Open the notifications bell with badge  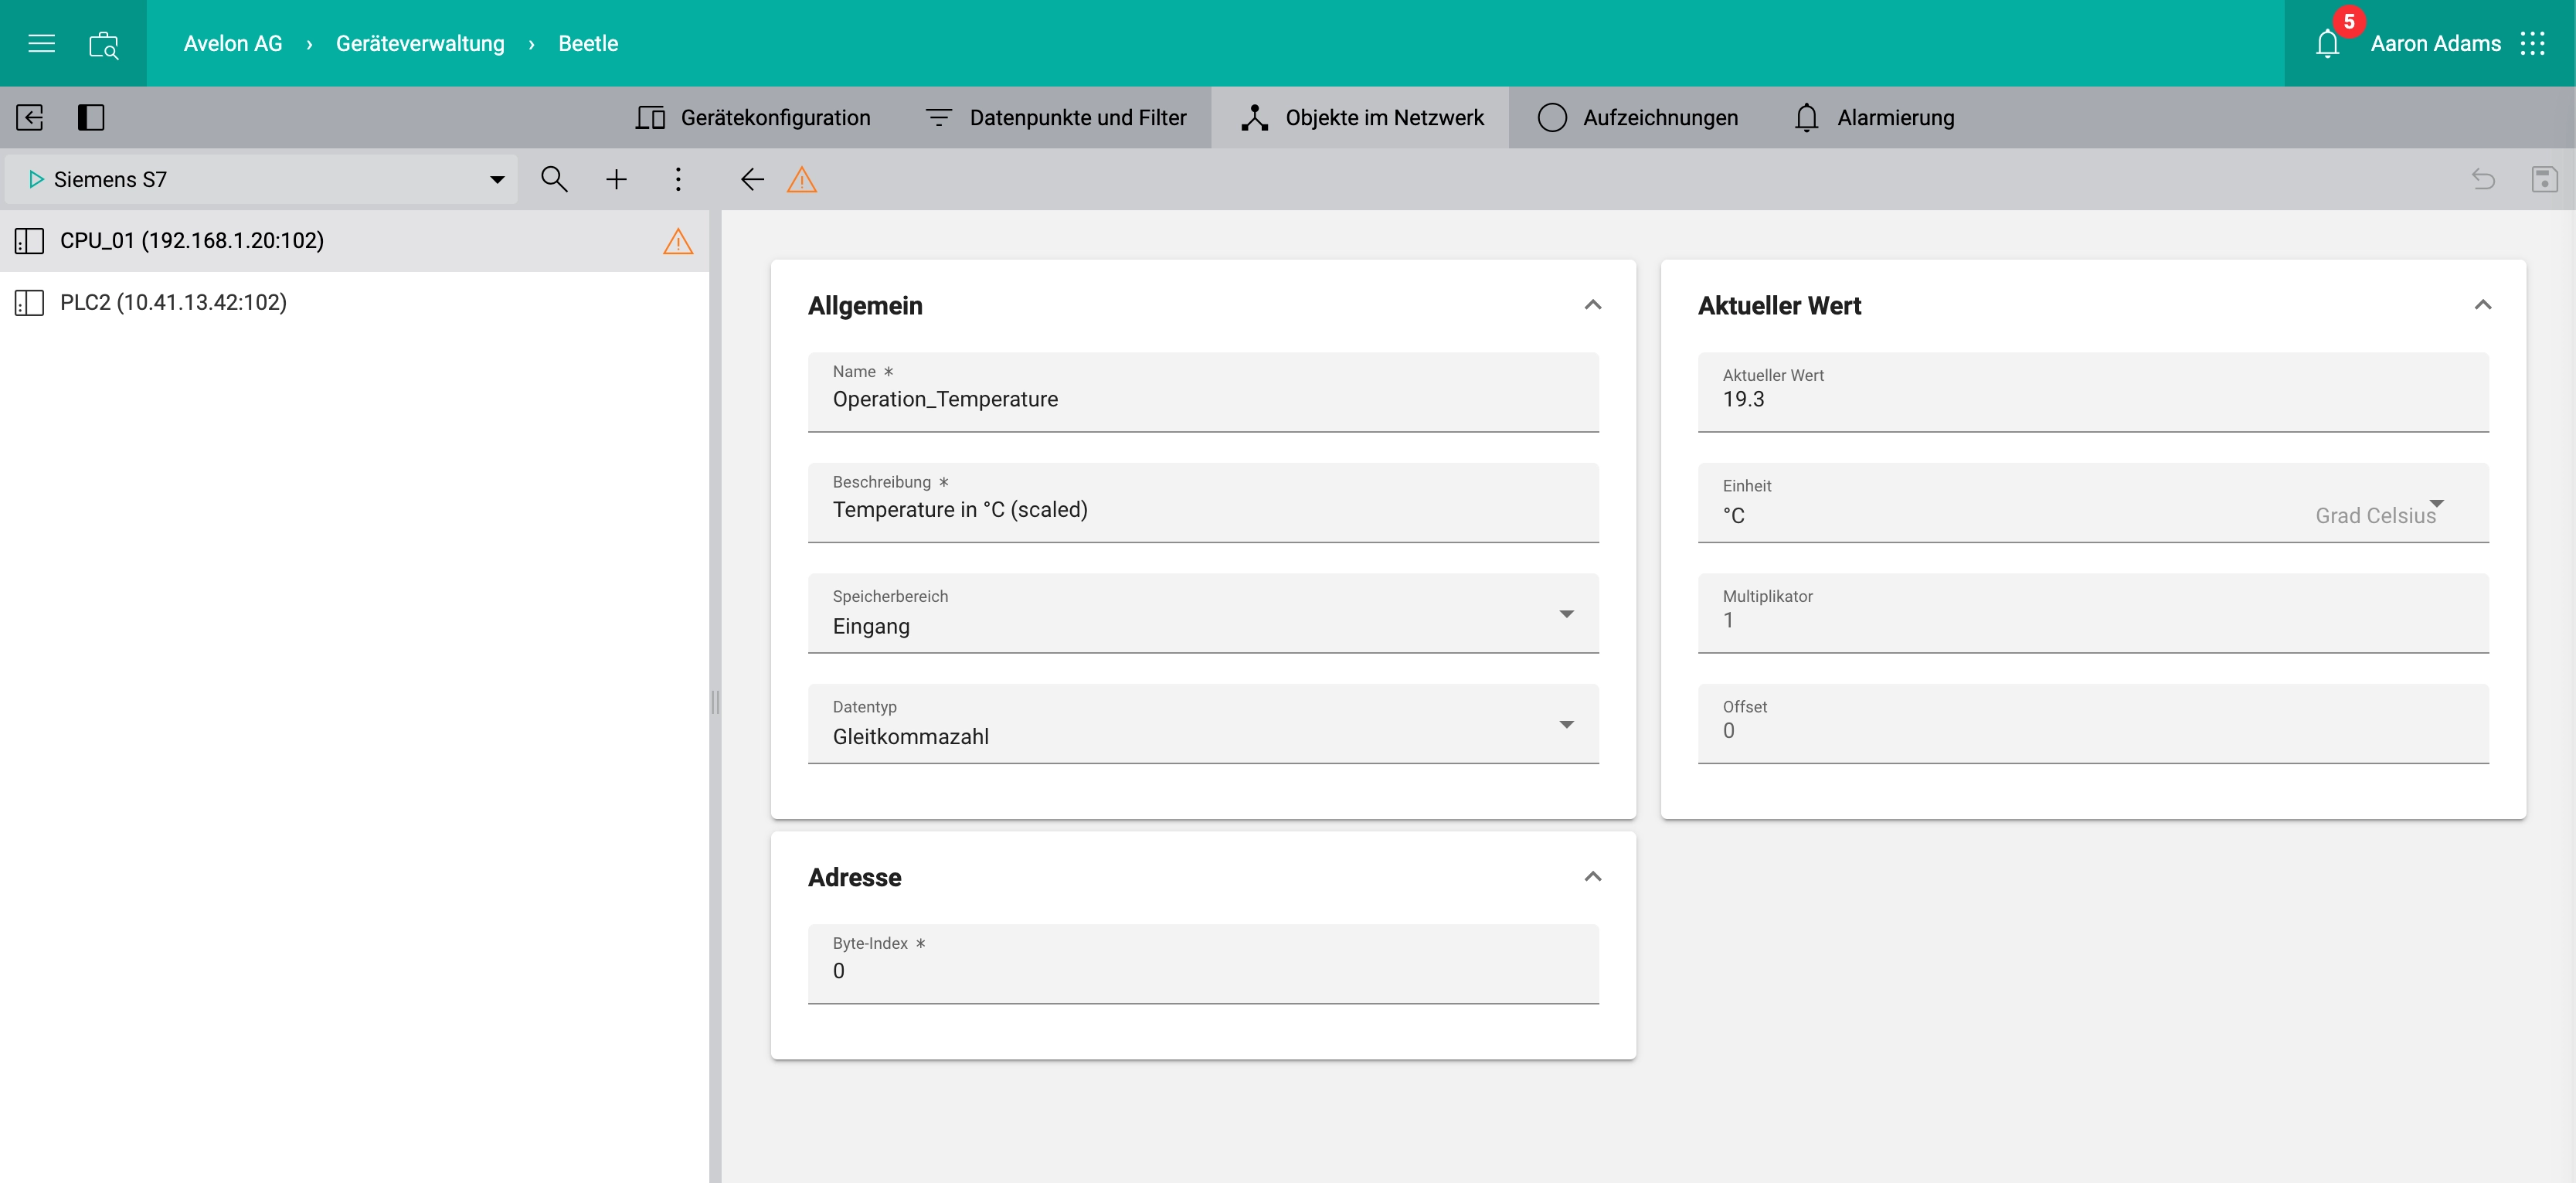point(2327,43)
